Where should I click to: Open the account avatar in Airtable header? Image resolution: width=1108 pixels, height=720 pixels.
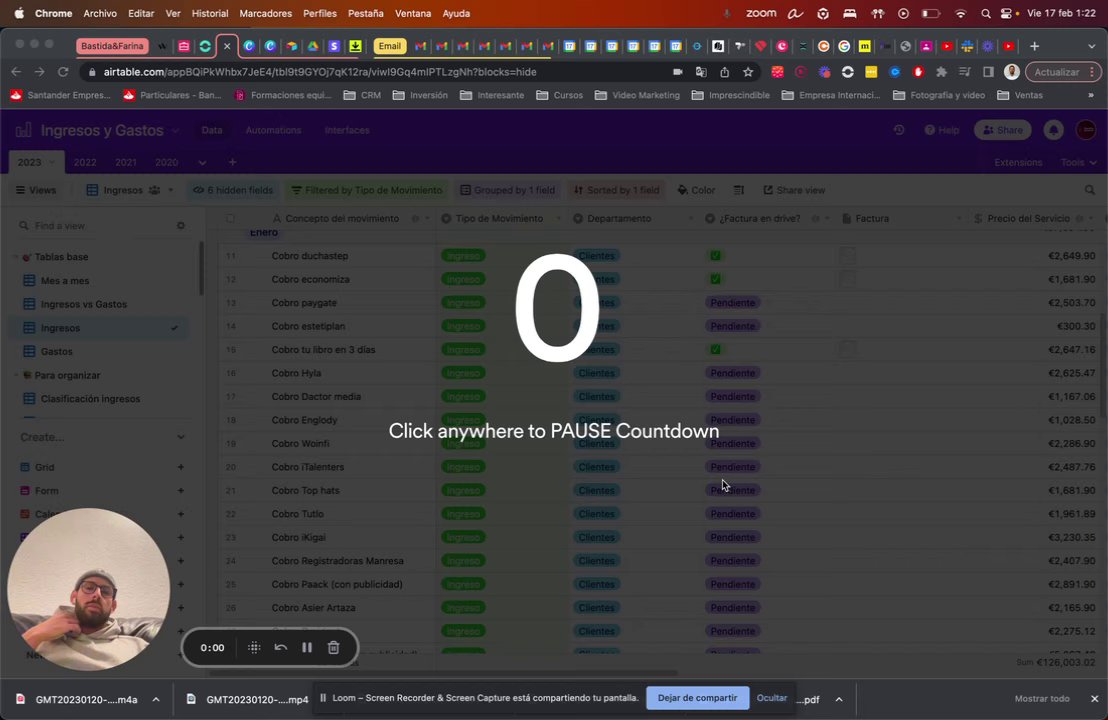tap(1086, 130)
